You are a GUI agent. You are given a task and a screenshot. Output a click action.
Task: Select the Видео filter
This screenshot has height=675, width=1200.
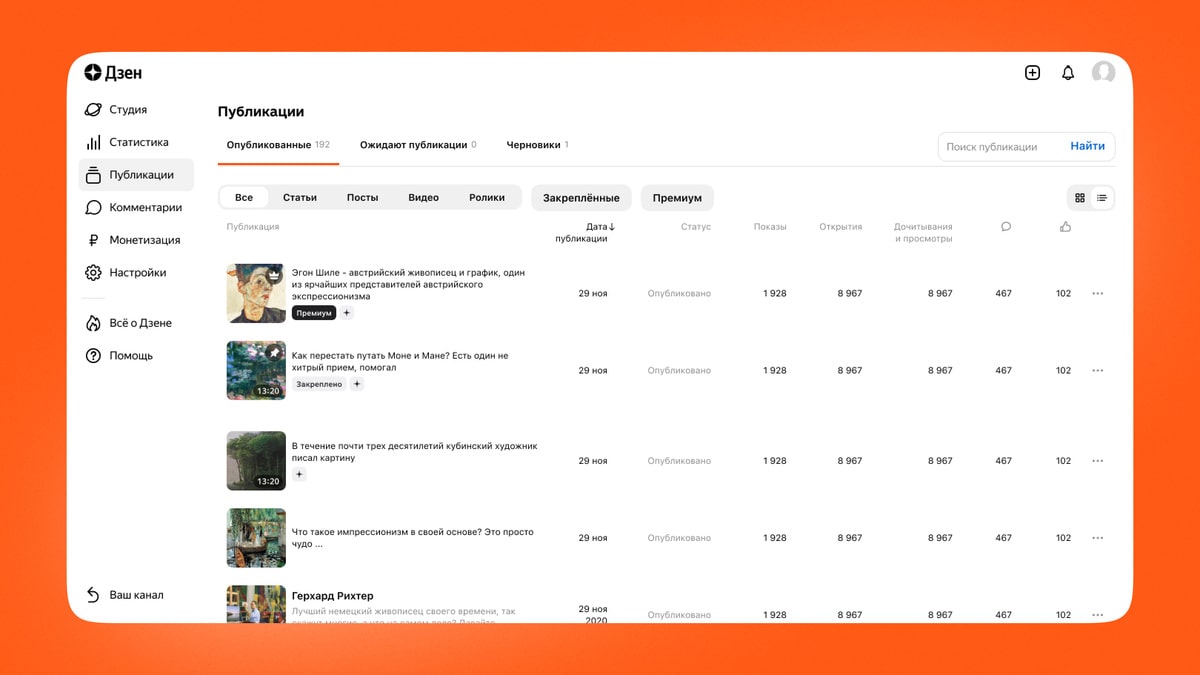click(423, 198)
